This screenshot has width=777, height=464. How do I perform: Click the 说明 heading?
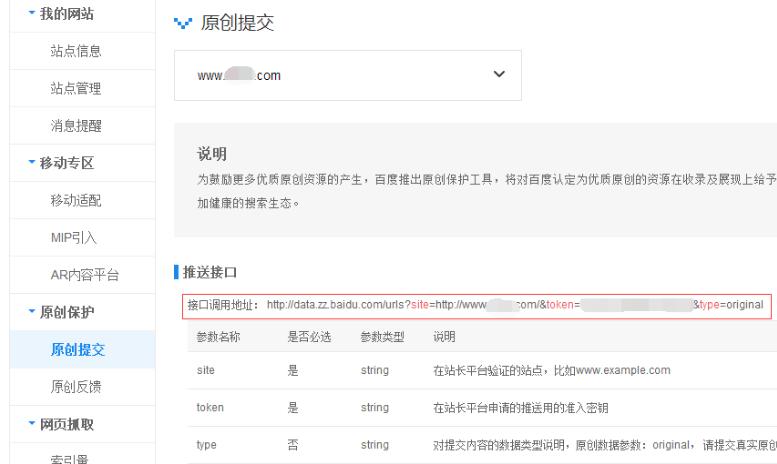(212, 154)
